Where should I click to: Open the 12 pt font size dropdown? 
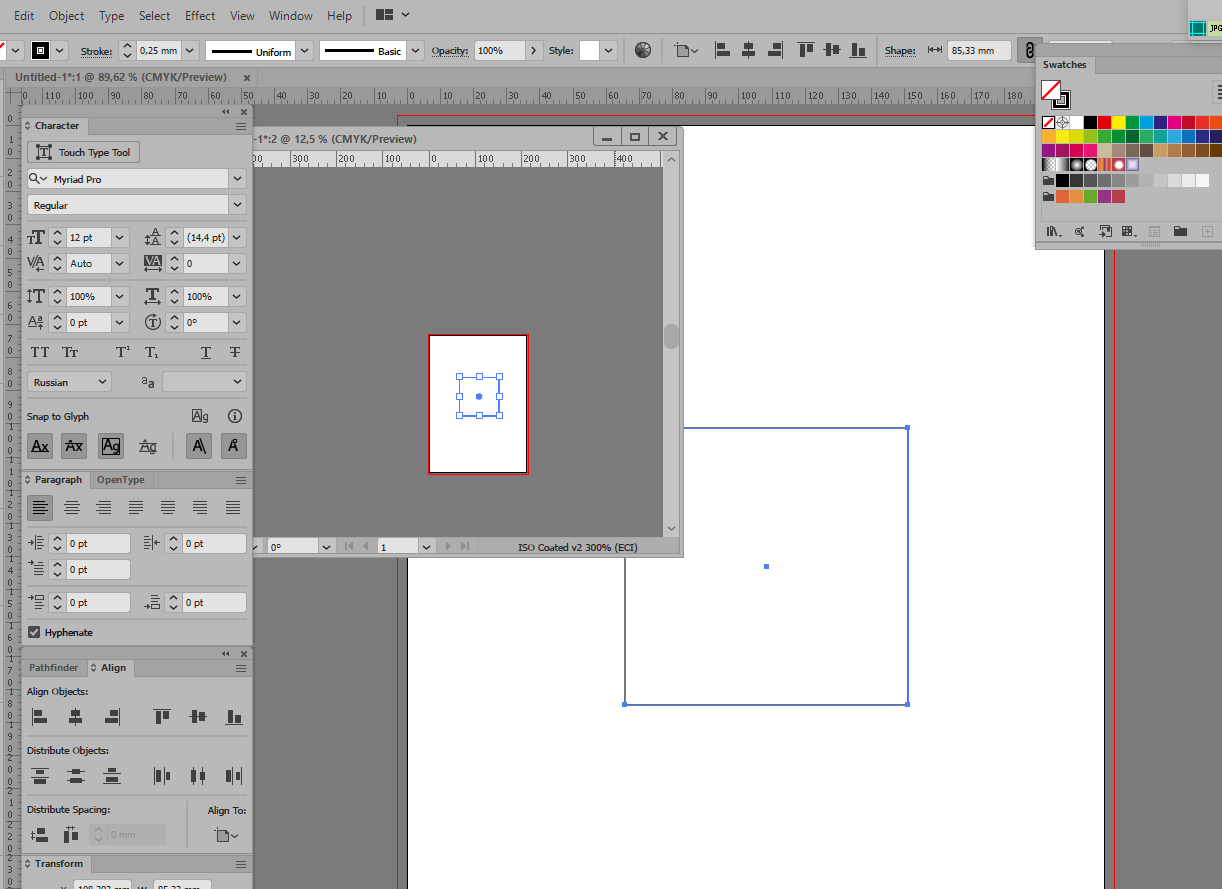pyautogui.click(x=120, y=238)
